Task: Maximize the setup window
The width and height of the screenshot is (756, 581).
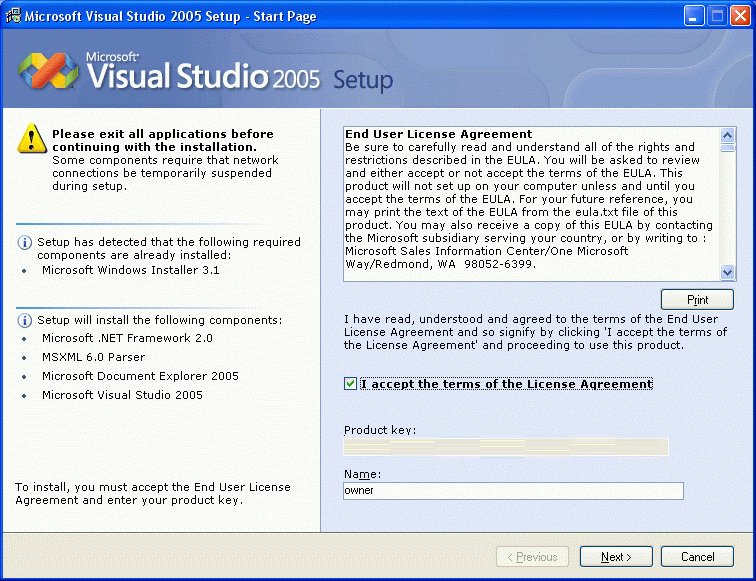Action: click(718, 16)
